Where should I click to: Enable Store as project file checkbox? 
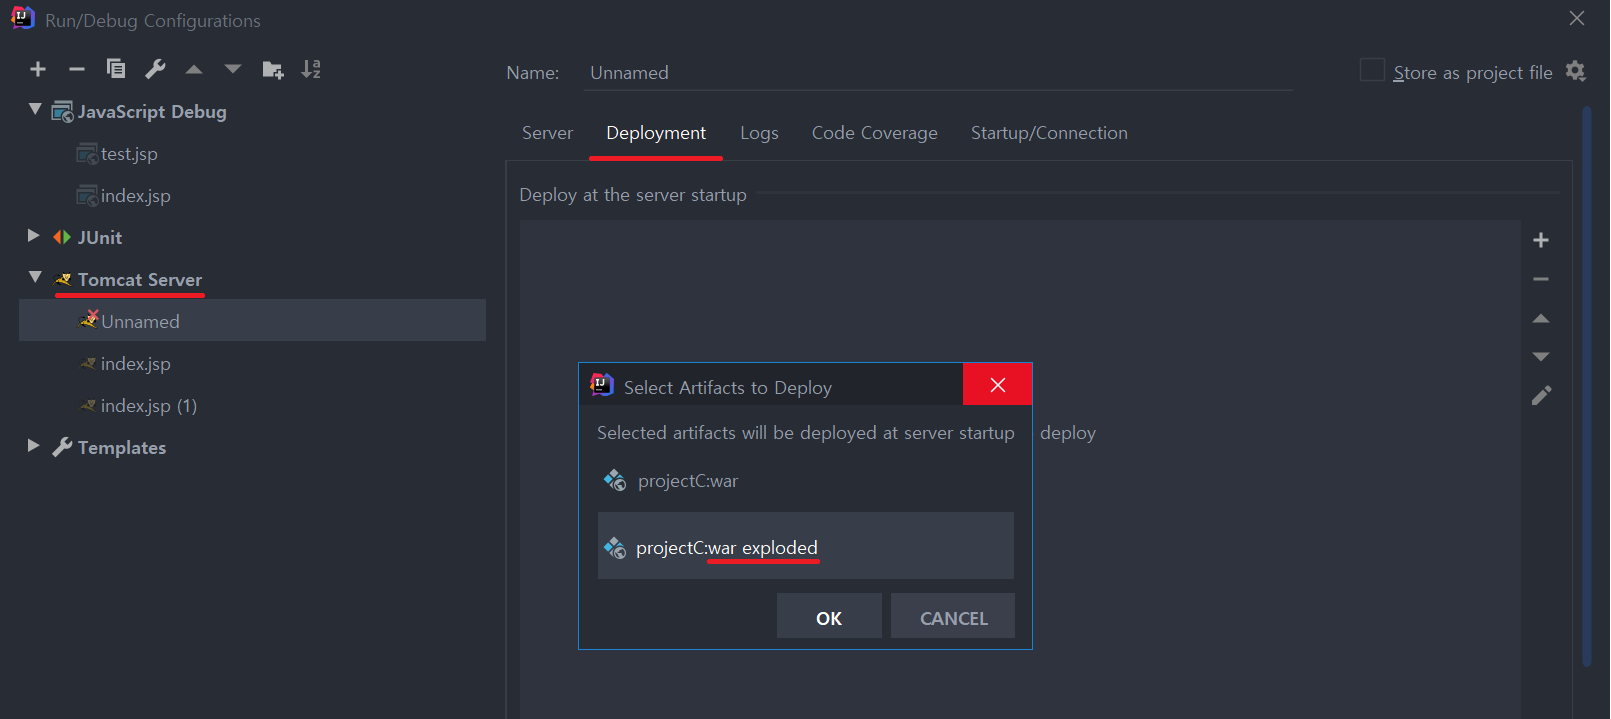[x=1372, y=70]
